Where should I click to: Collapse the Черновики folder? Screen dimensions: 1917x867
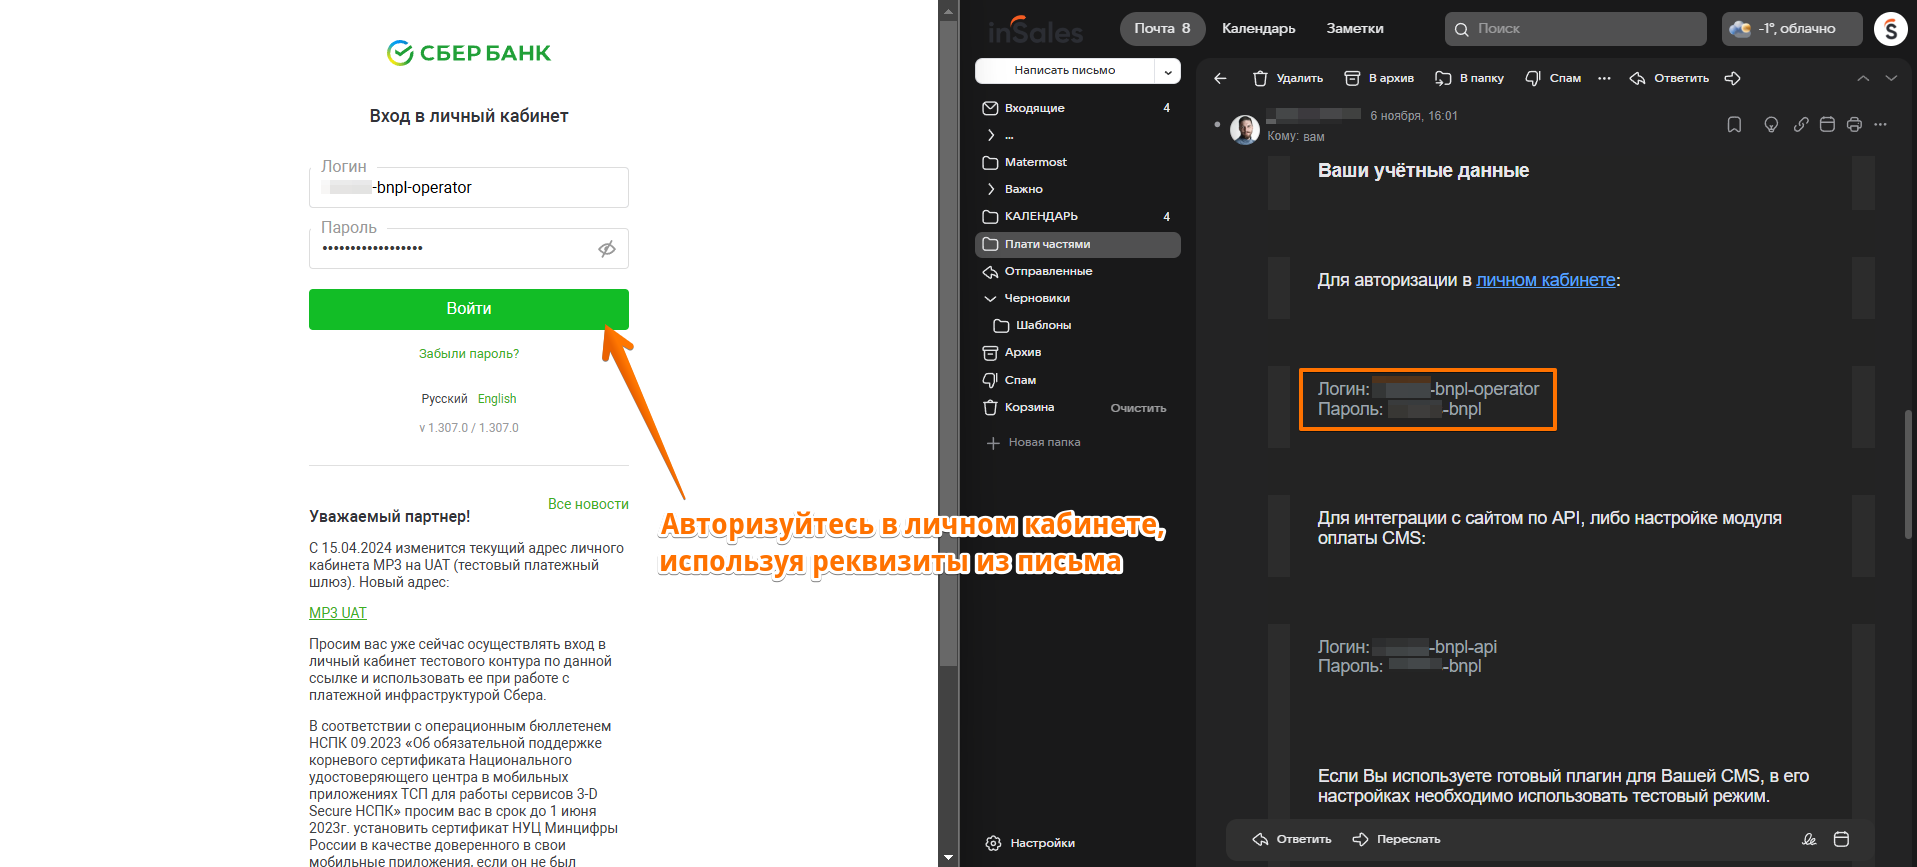[991, 298]
